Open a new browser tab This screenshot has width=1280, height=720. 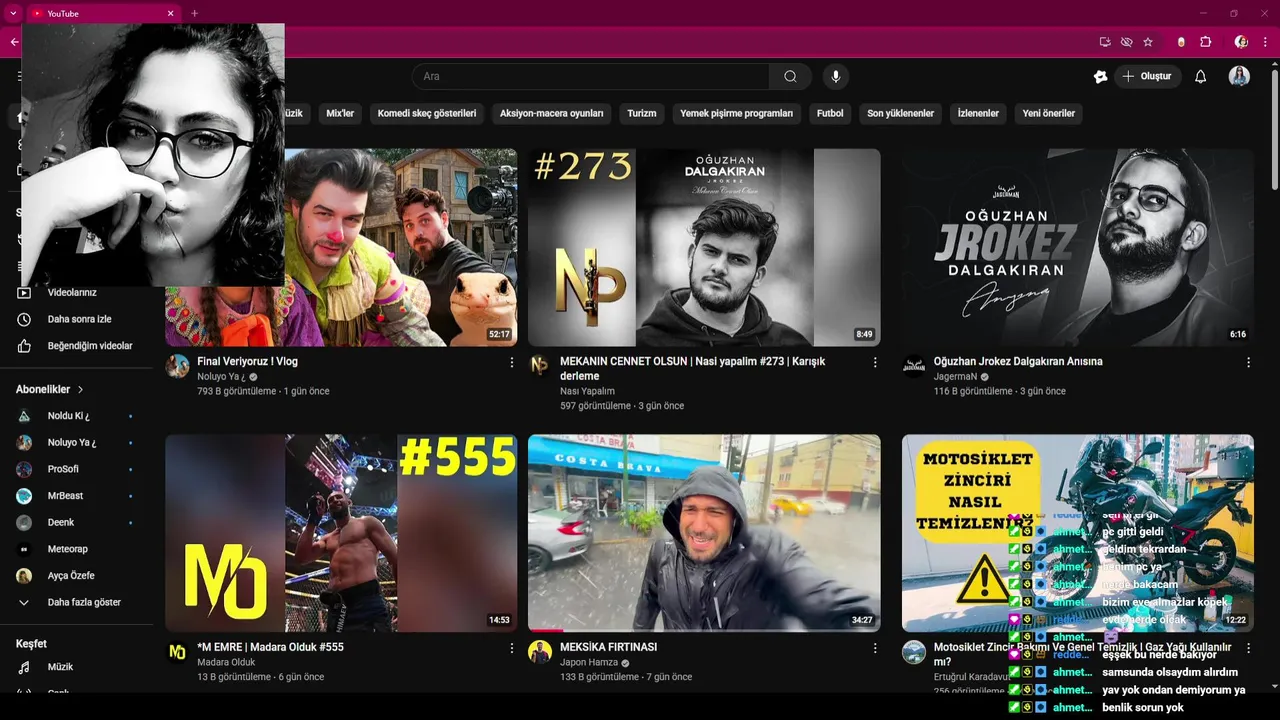194,13
